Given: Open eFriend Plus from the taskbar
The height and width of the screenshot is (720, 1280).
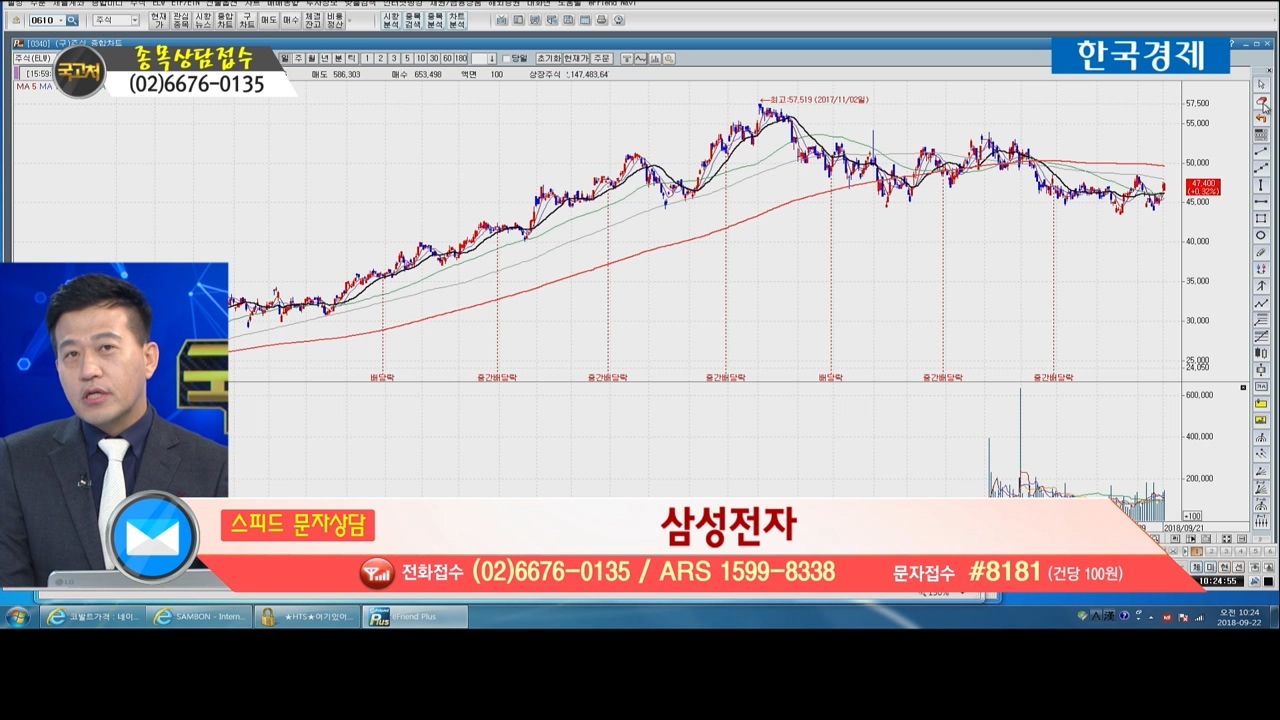Looking at the screenshot, I should point(412,617).
